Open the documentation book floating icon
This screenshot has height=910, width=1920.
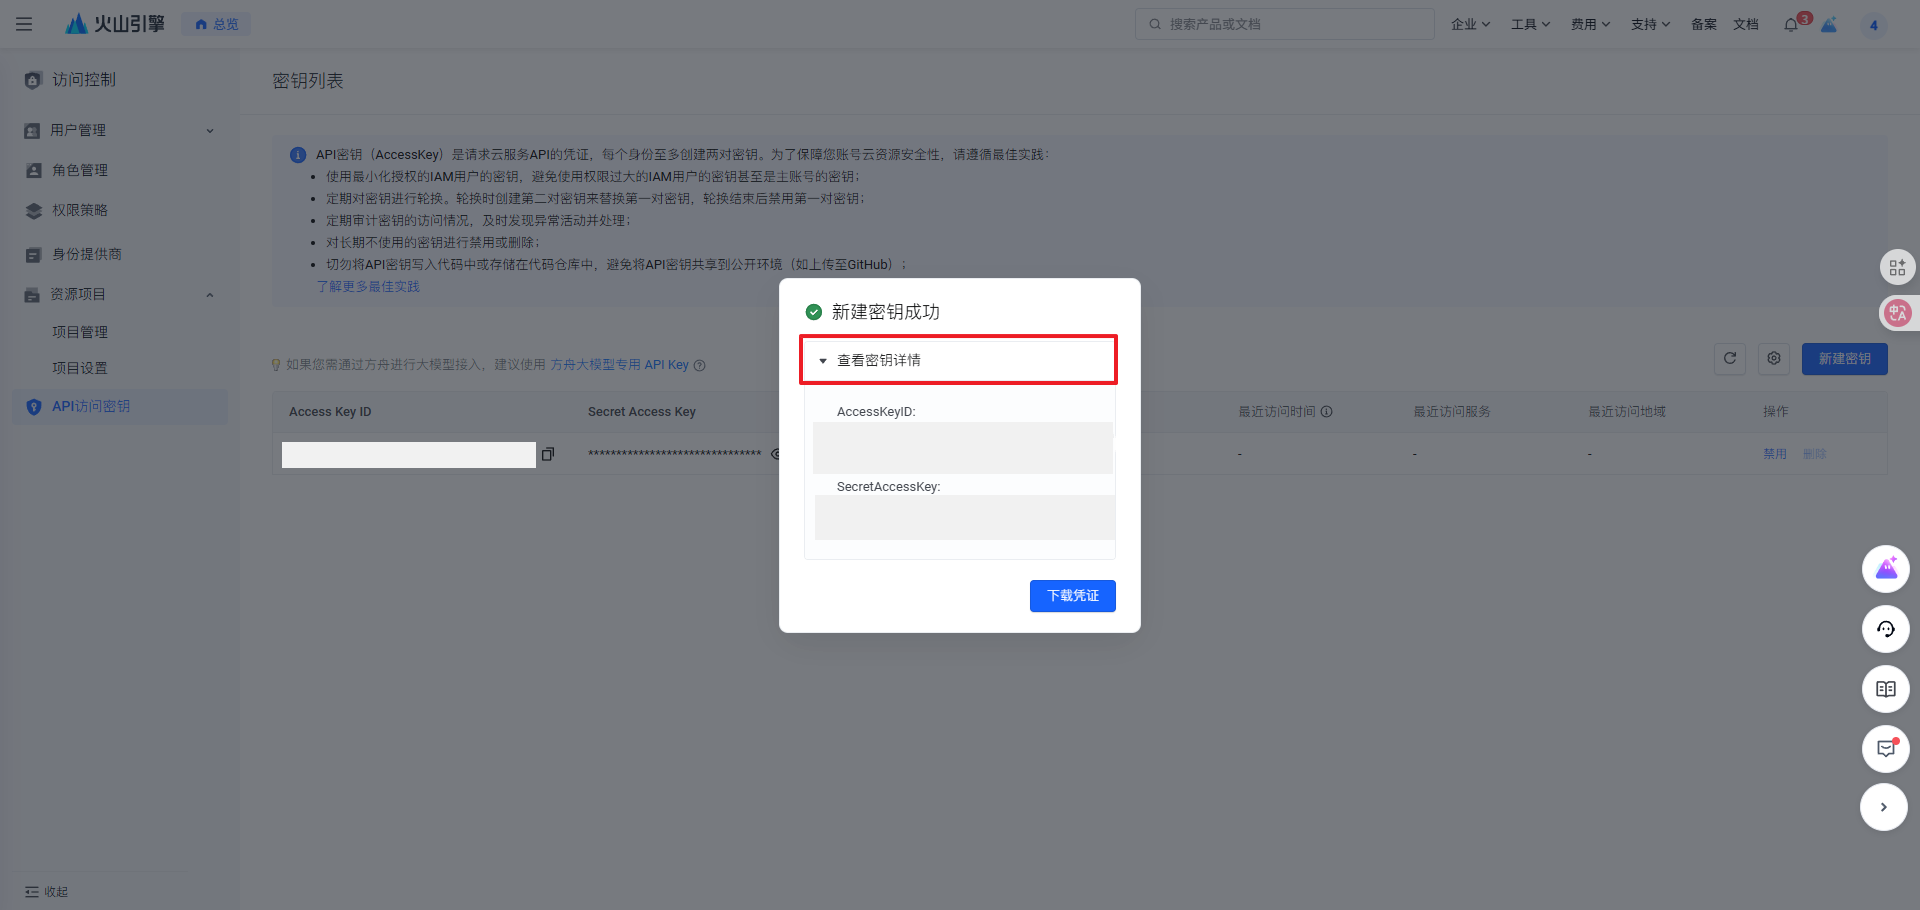(1885, 689)
